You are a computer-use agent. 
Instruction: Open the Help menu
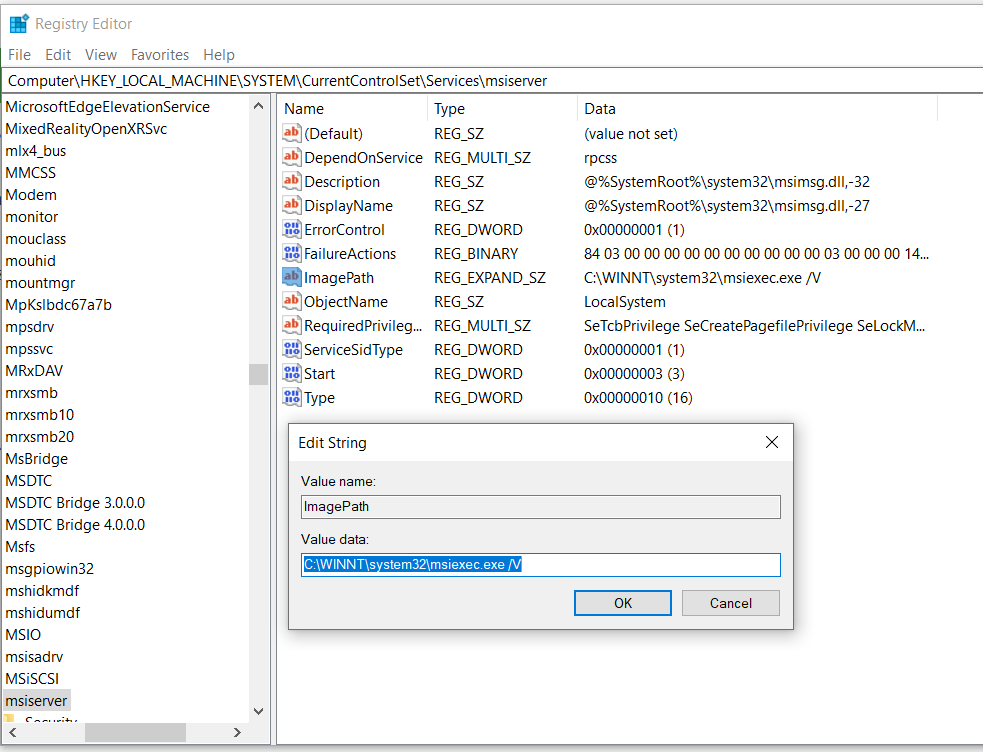[x=219, y=55]
